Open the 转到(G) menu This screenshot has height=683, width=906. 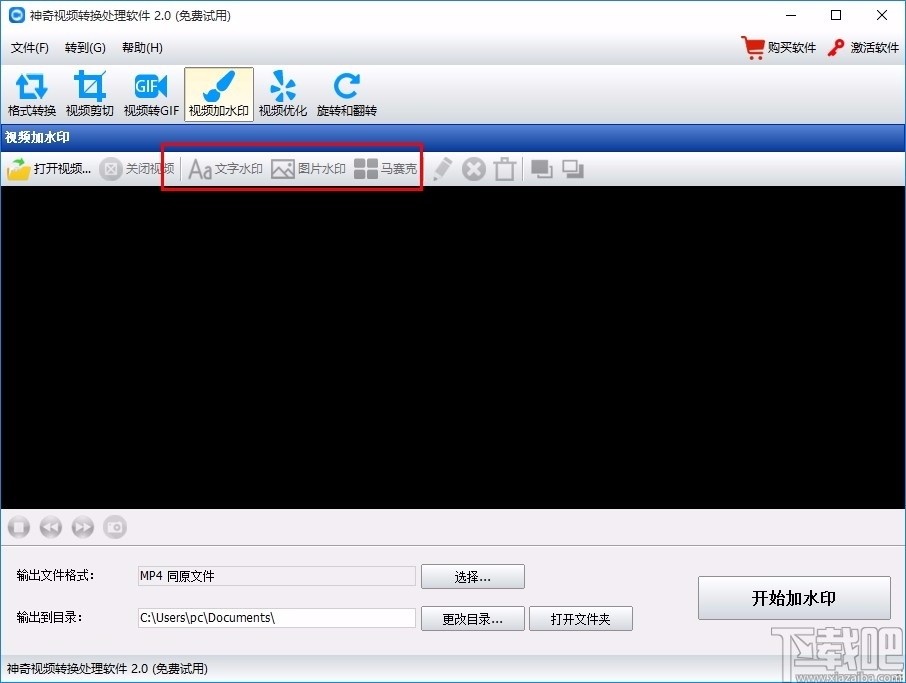tap(85, 47)
